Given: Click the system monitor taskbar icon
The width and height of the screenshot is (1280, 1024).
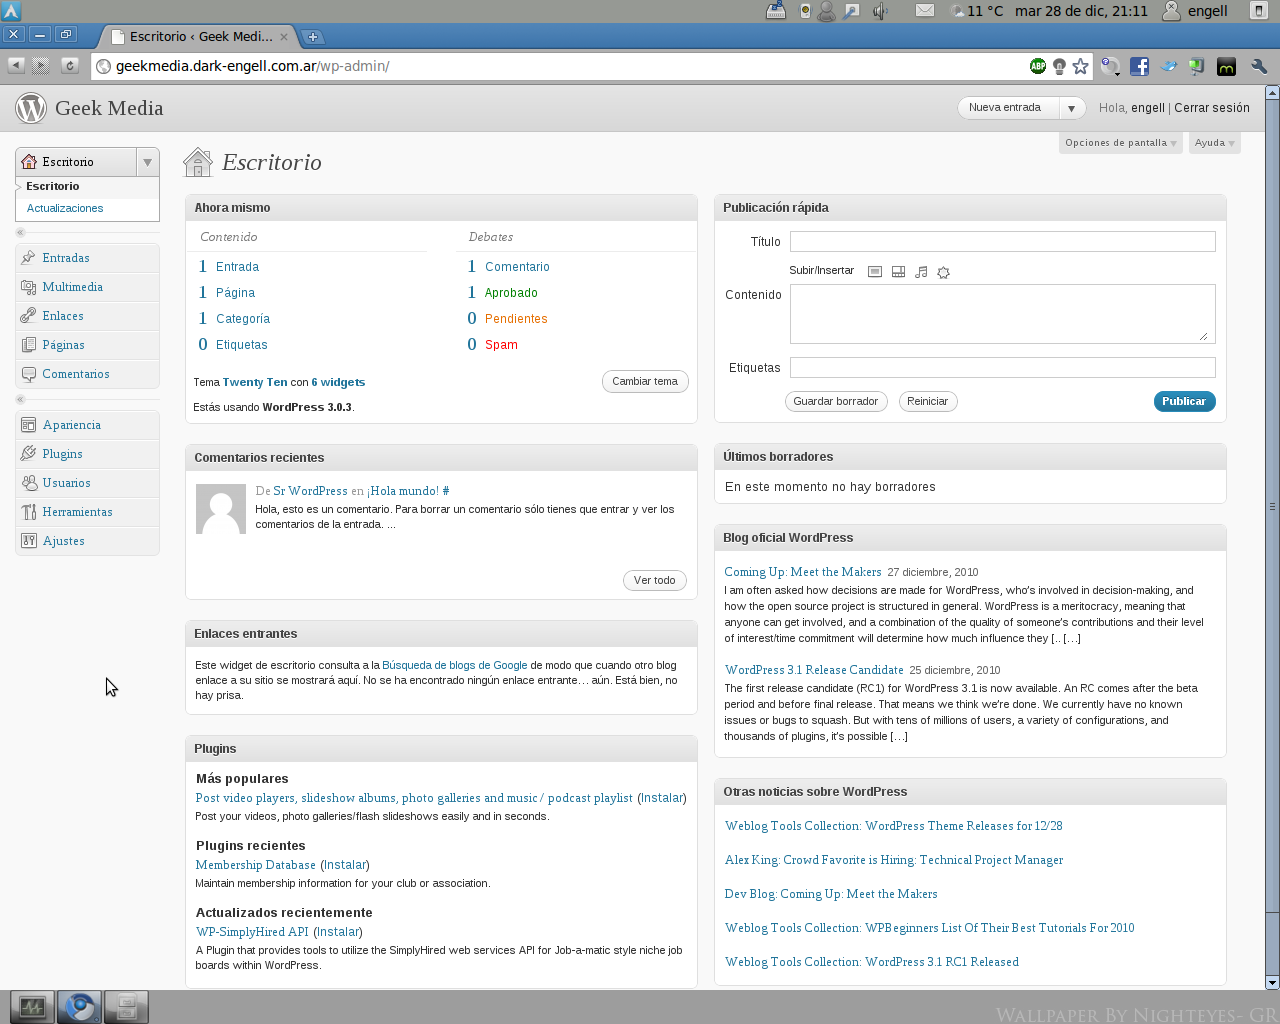Looking at the screenshot, I should coord(32,1007).
